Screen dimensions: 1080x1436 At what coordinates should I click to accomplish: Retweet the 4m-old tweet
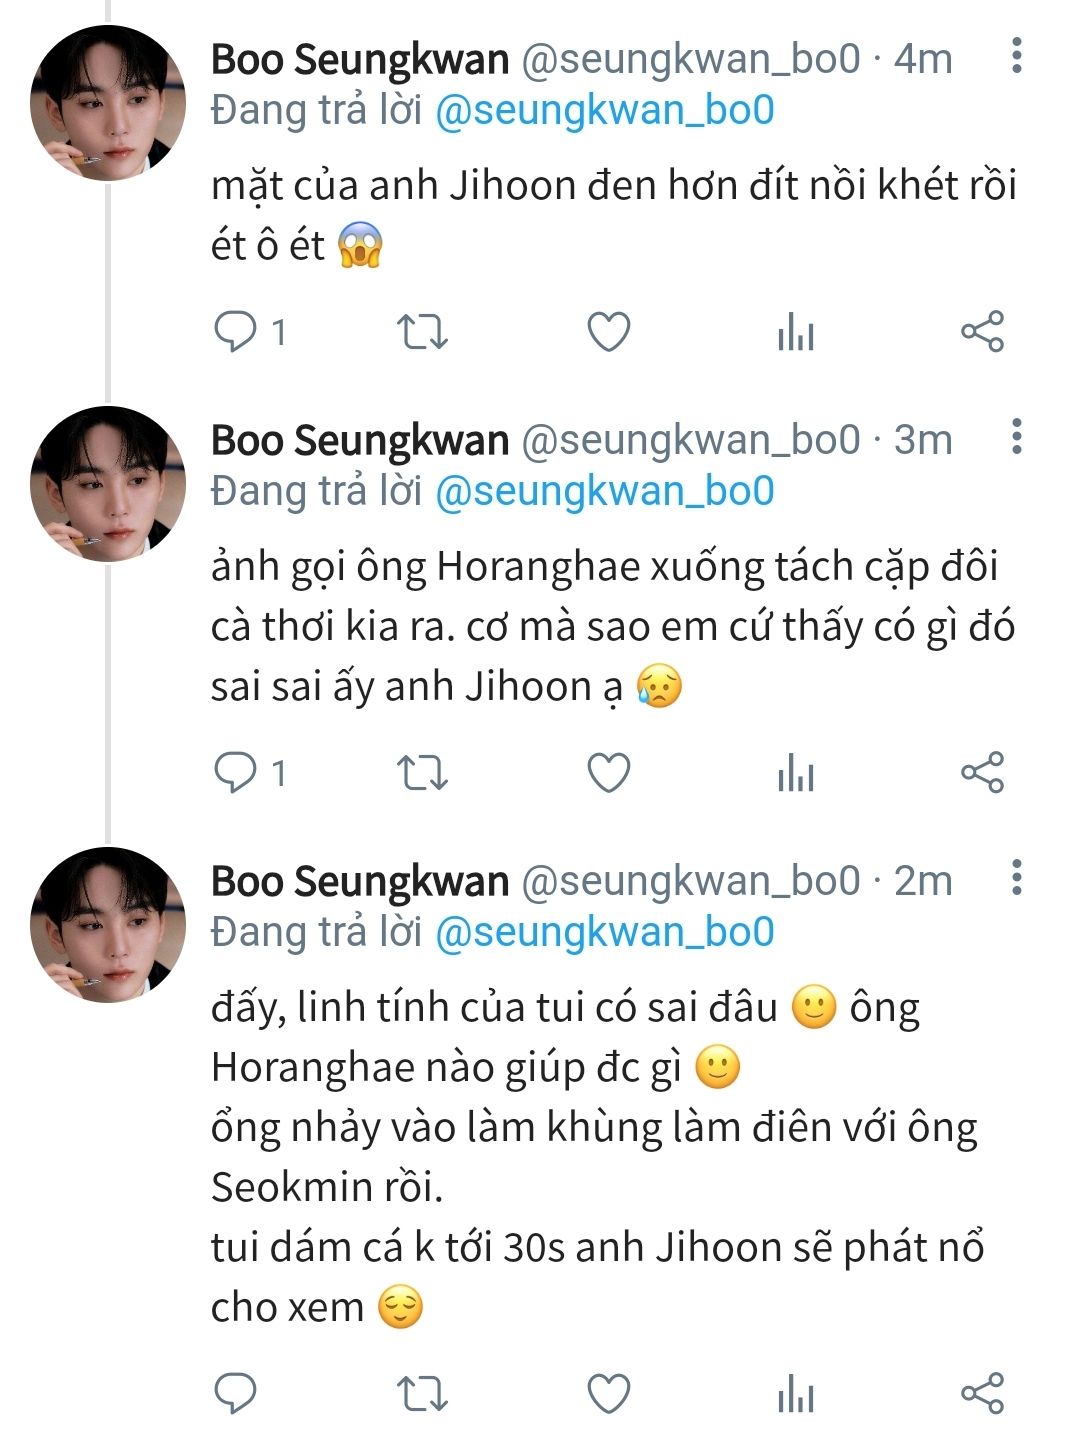click(422, 332)
